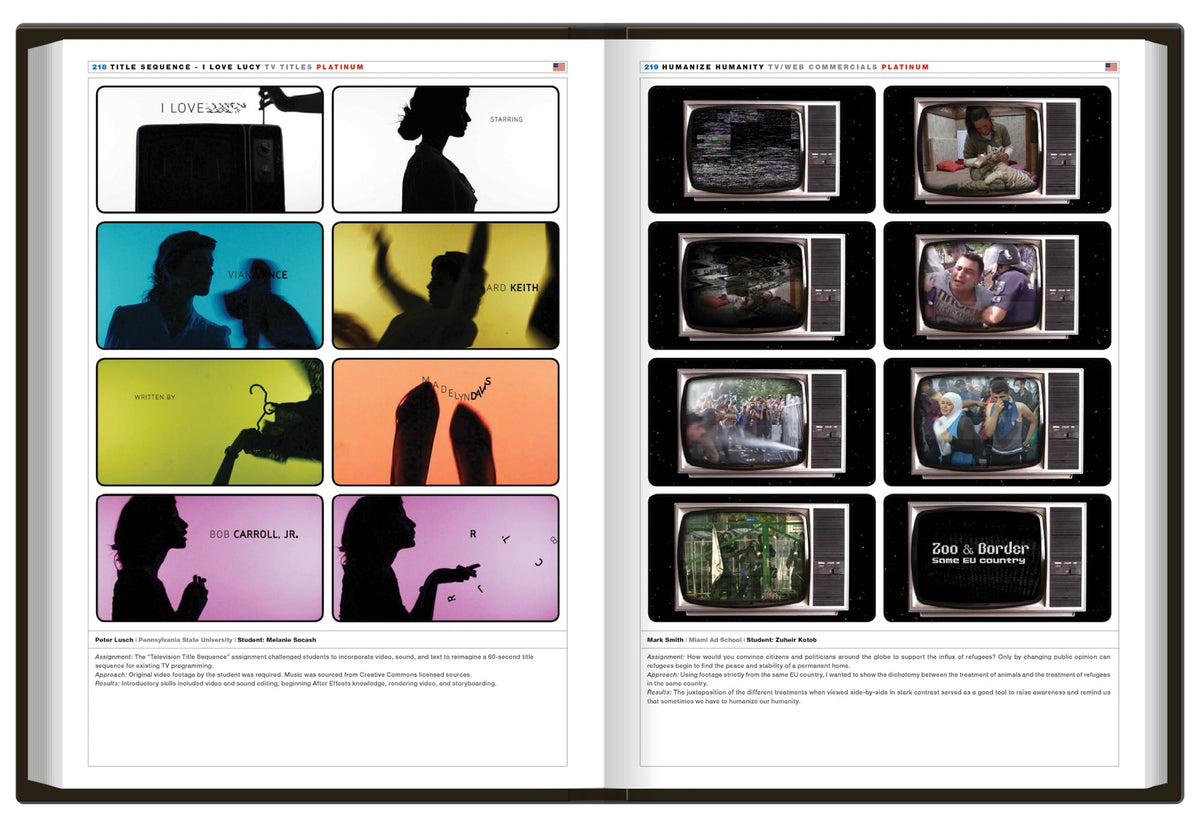Select 'Miami Ad School' in the credits
The width and height of the screenshot is (1200, 830).
(x=715, y=640)
